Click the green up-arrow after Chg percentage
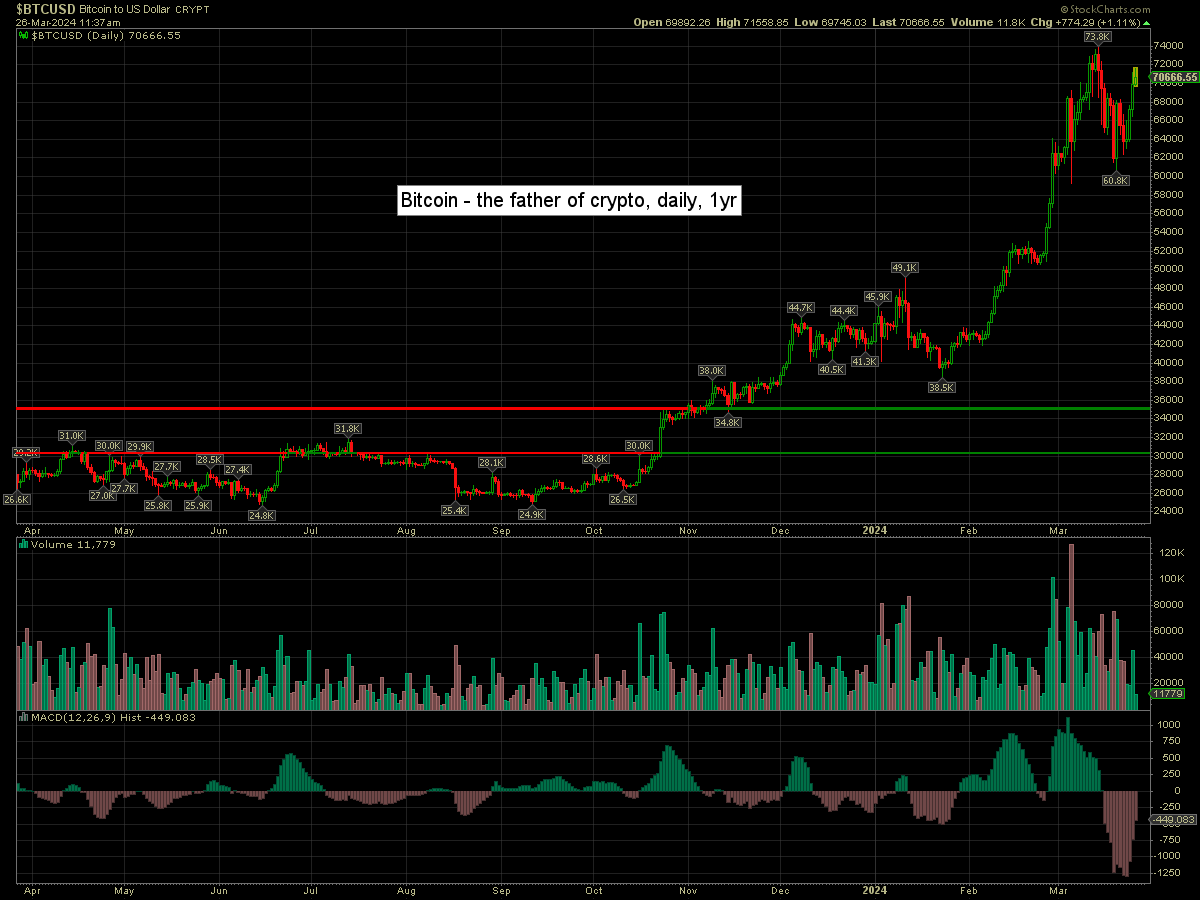 pyautogui.click(x=1146, y=21)
